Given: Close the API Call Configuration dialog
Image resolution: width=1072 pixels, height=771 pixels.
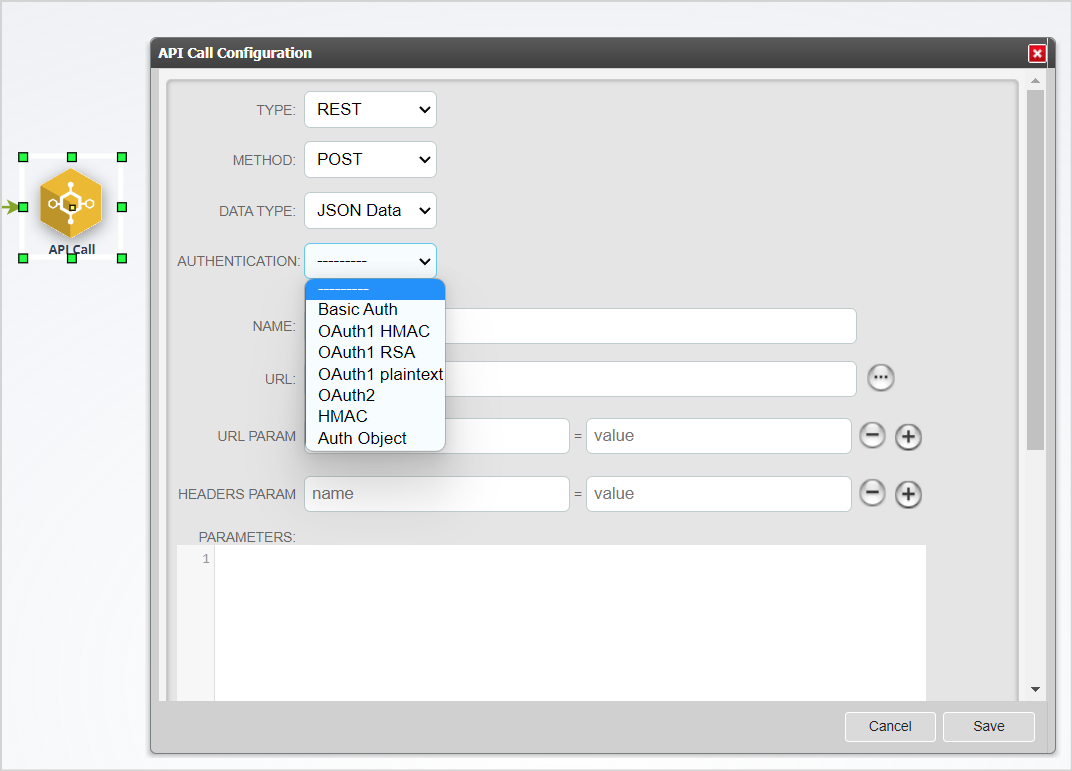Looking at the screenshot, I should click(1037, 53).
